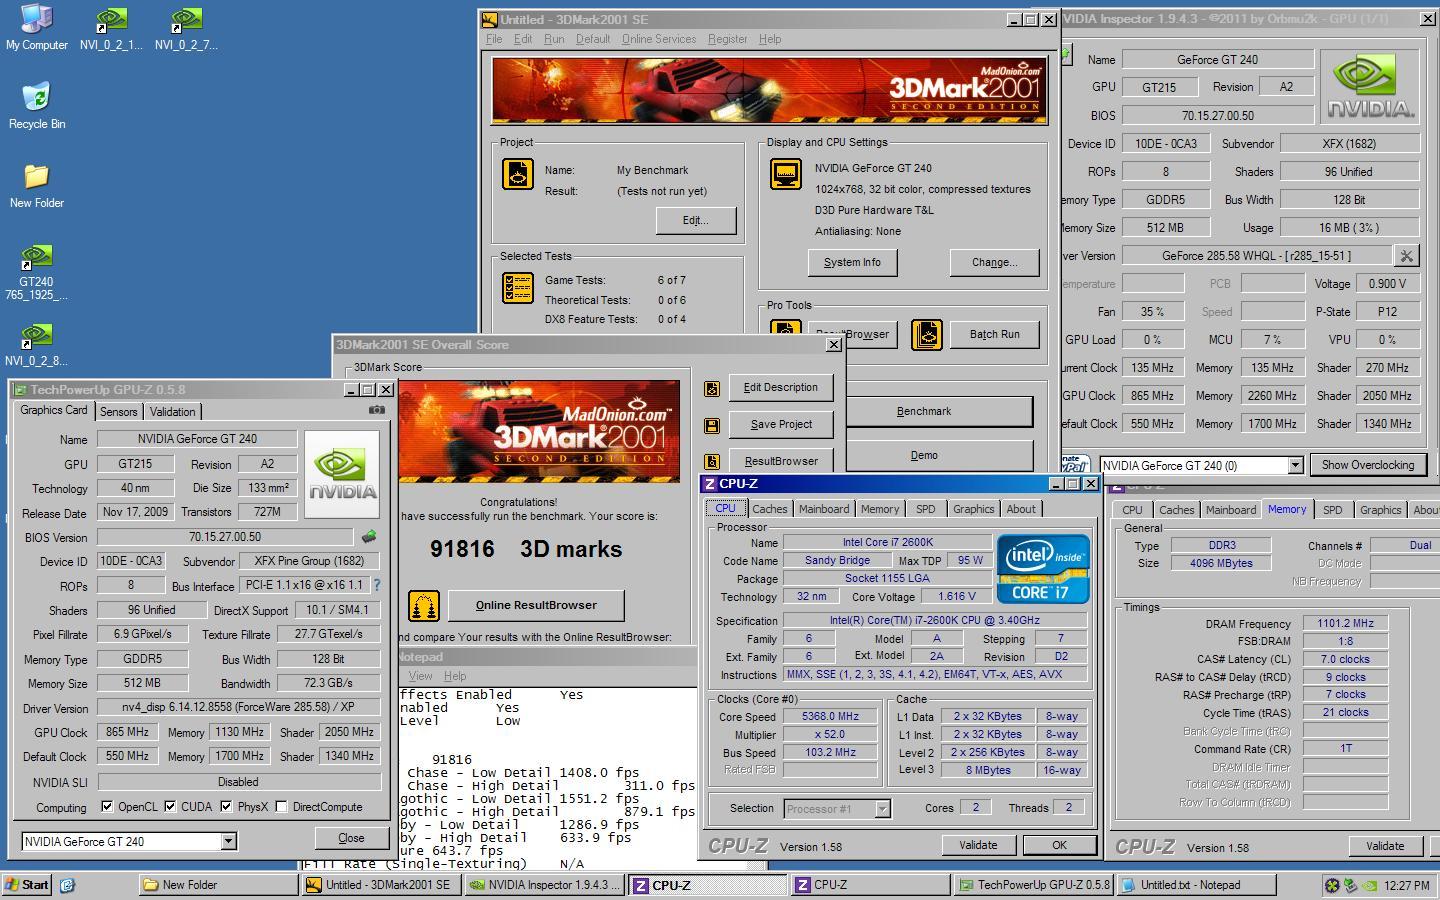The height and width of the screenshot is (900, 1440).
Task: Click the Benchmark button in 3DMark
Action: tap(924, 411)
